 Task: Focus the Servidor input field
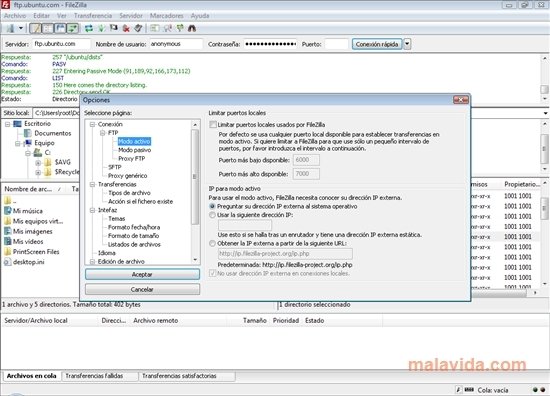61,44
